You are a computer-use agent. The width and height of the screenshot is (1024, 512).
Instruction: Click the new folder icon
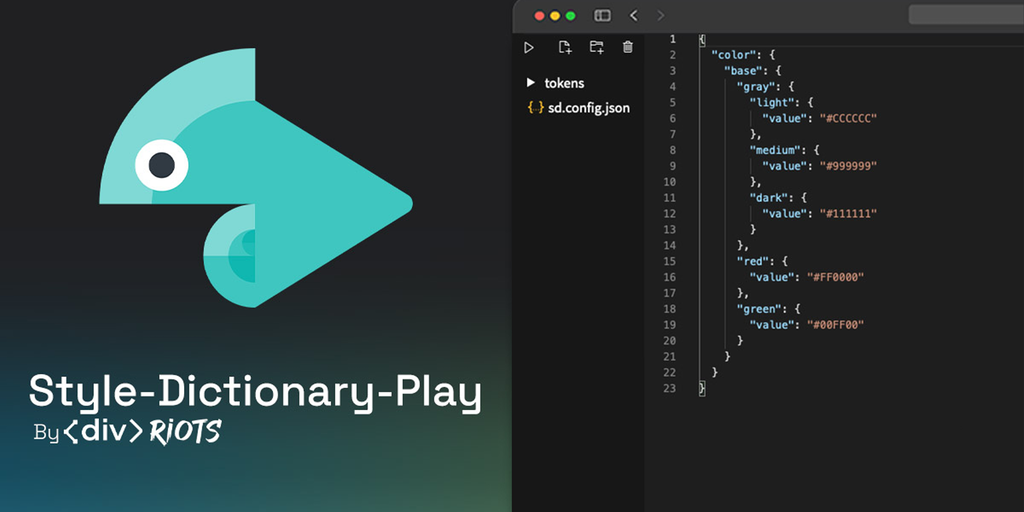point(596,47)
